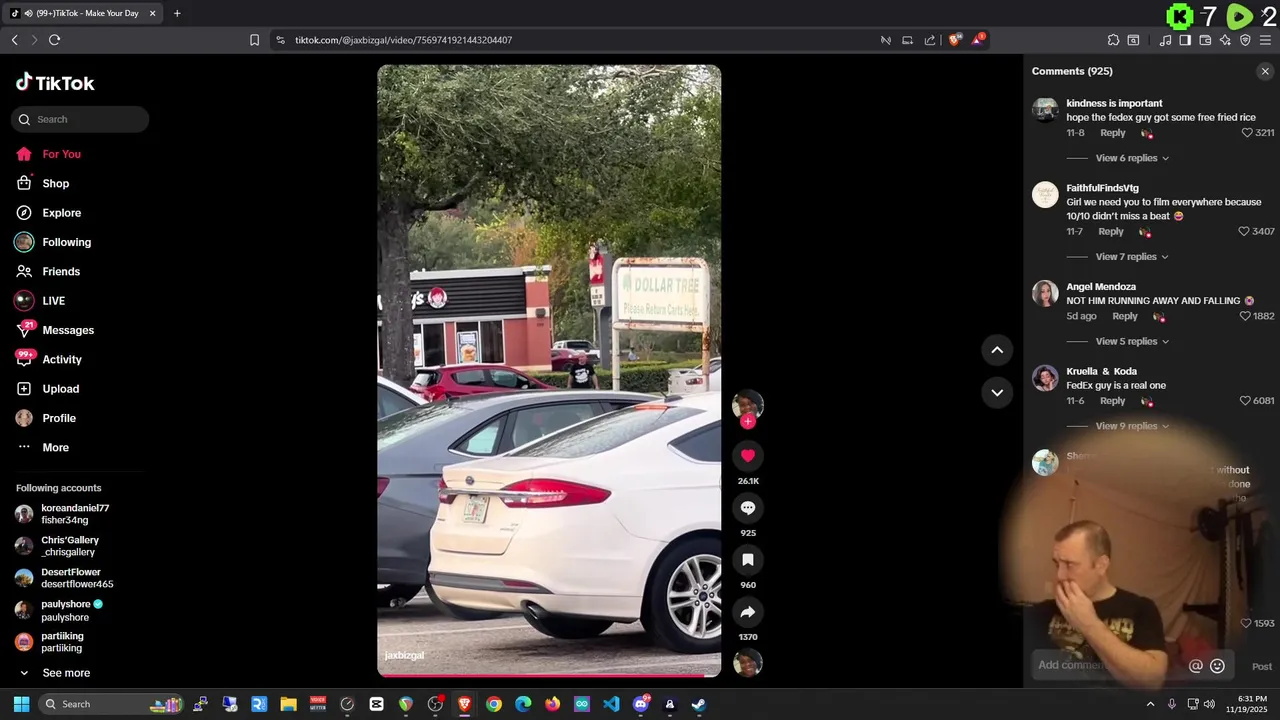Reply to Kruella & Koda's comment
This screenshot has width=1280, height=720.
[1113, 401]
